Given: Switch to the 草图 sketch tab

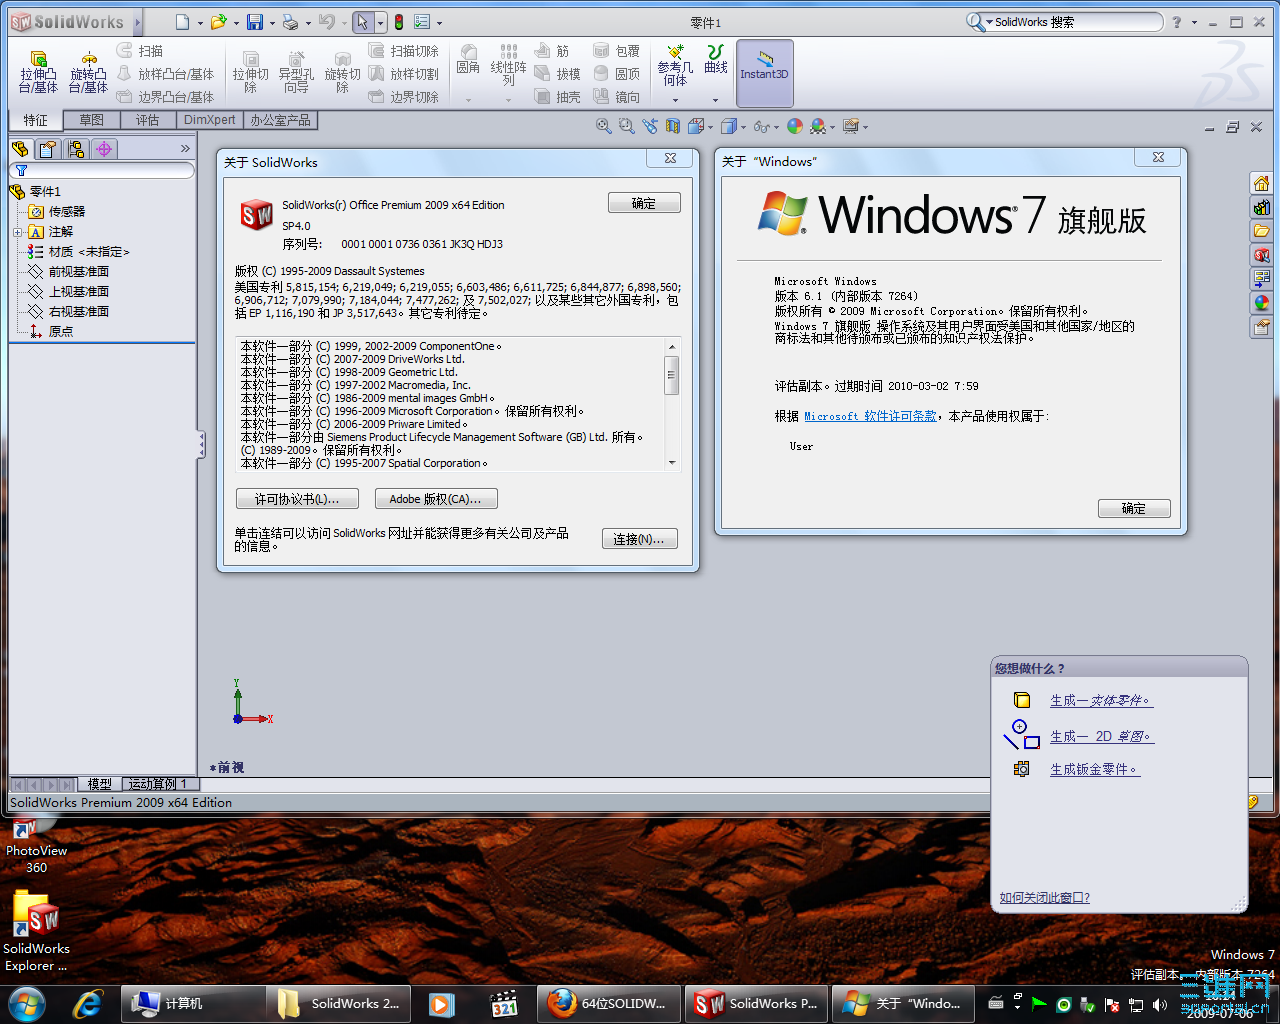Looking at the screenshot, I should (92, 120).
